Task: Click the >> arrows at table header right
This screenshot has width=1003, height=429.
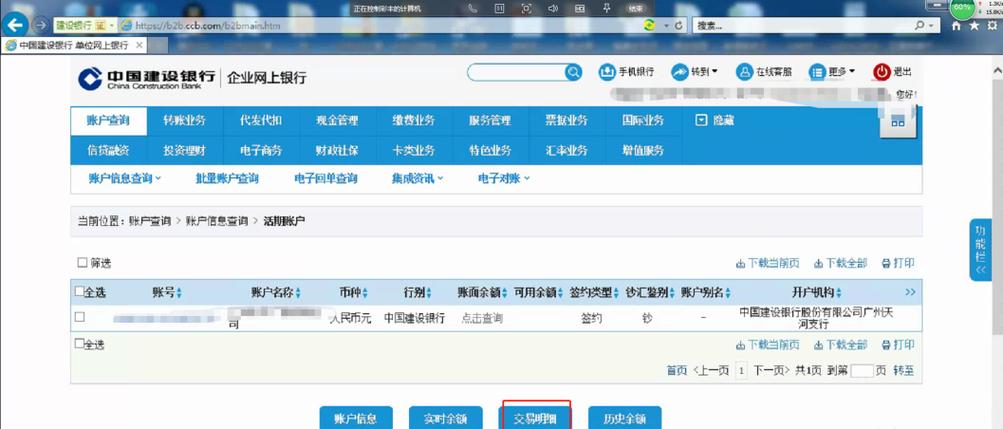Action: coord(910,292)
